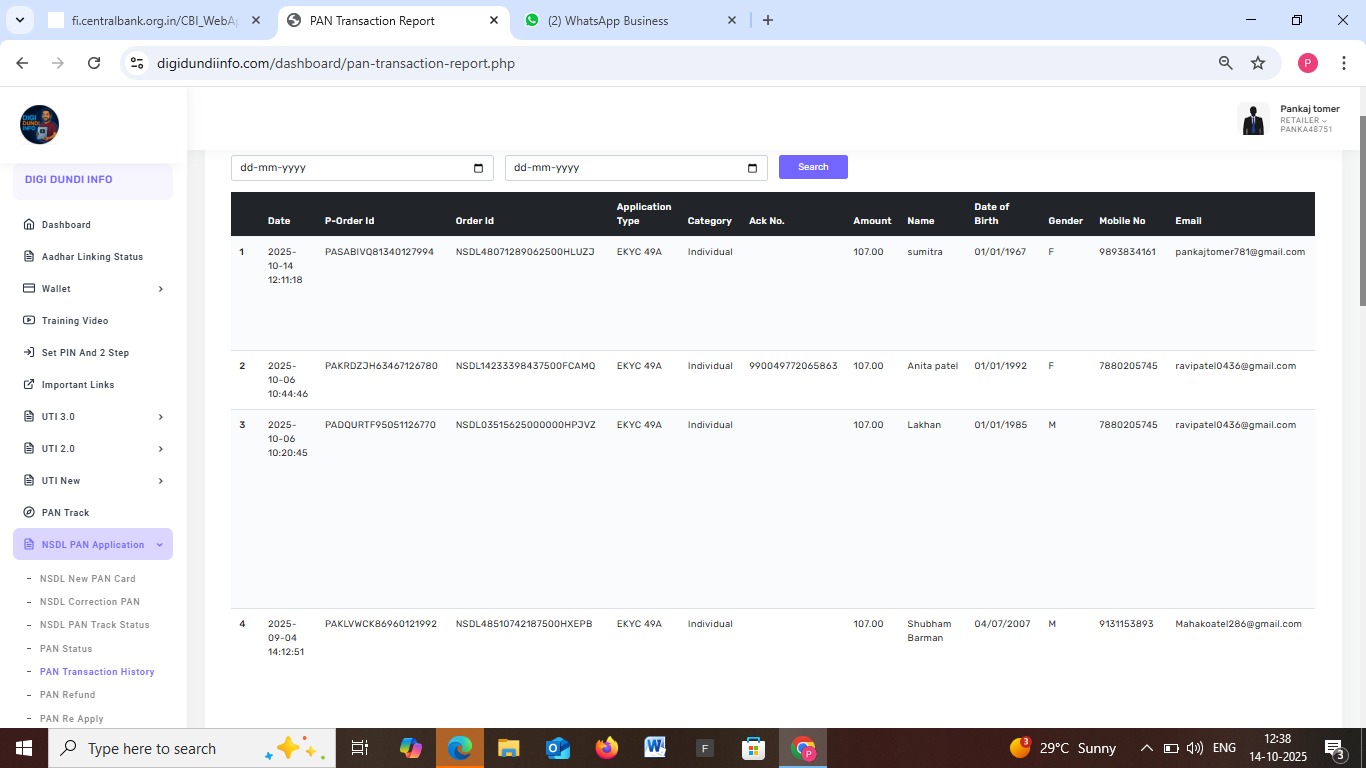
Task: Bookmark this page with the star icon
Action: pyautogui.click(x=1258, y=63)
